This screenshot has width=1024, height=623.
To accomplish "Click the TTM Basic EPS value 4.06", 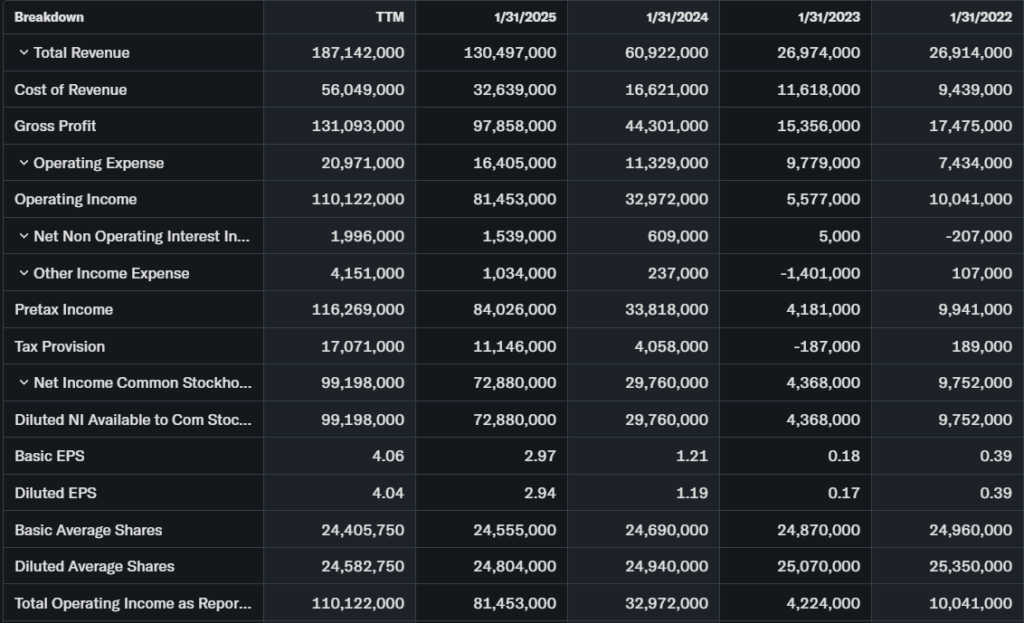I will pyautogui.click(x=389, y=456).
